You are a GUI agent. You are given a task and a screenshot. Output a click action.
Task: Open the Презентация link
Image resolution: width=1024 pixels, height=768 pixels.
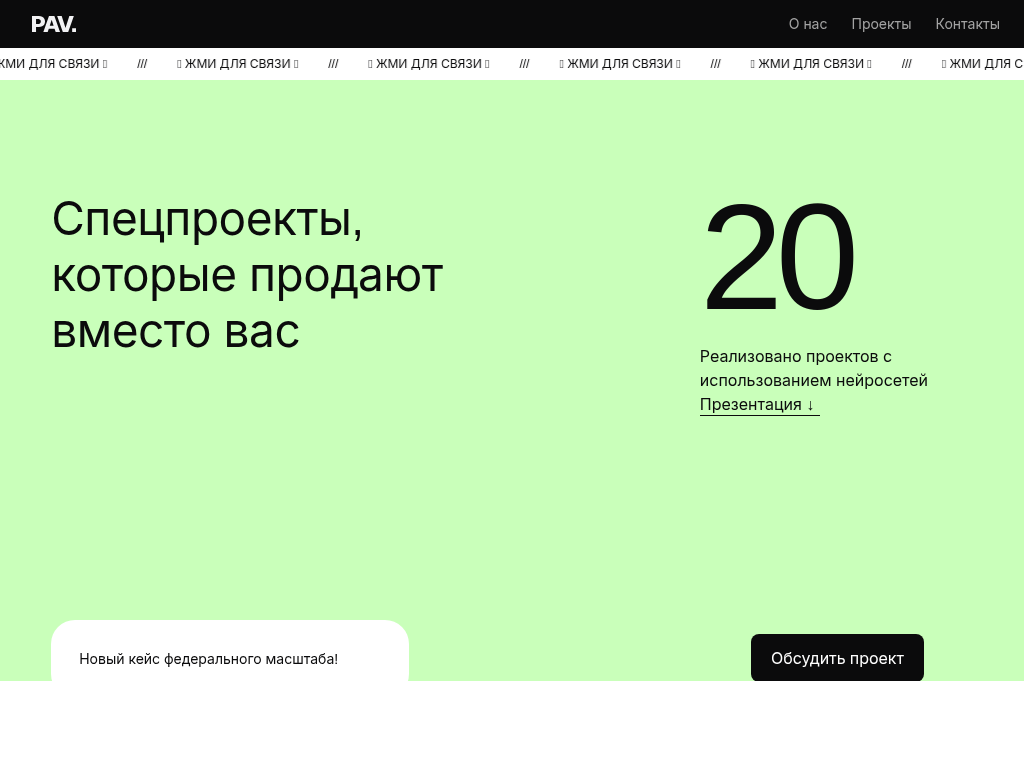(x=751, y=404)
